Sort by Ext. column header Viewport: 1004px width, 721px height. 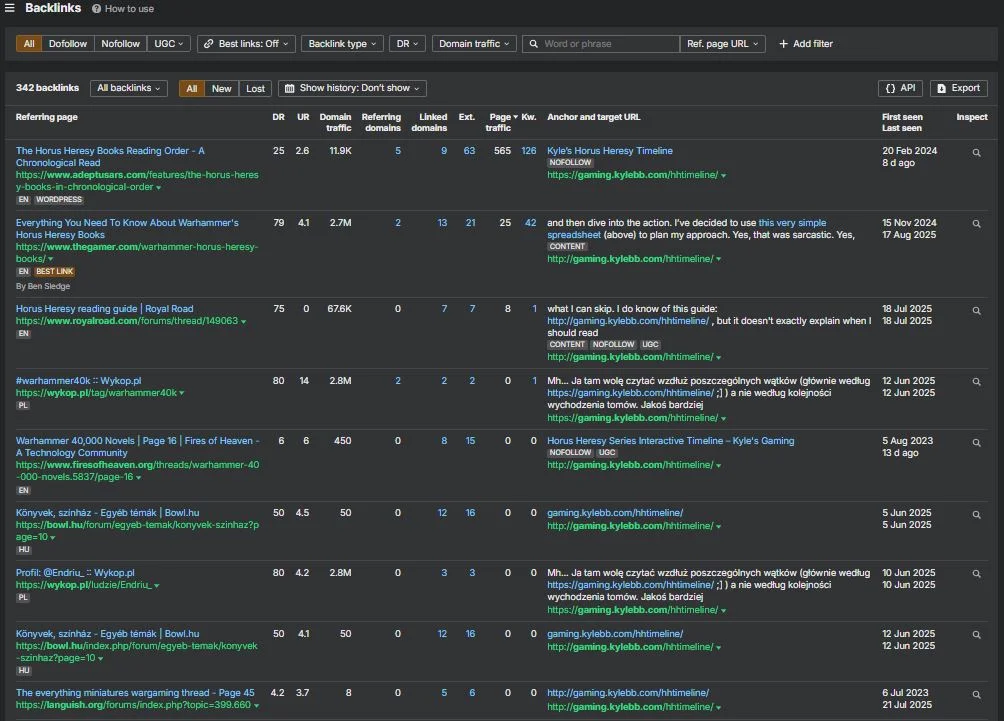[467, 117]
